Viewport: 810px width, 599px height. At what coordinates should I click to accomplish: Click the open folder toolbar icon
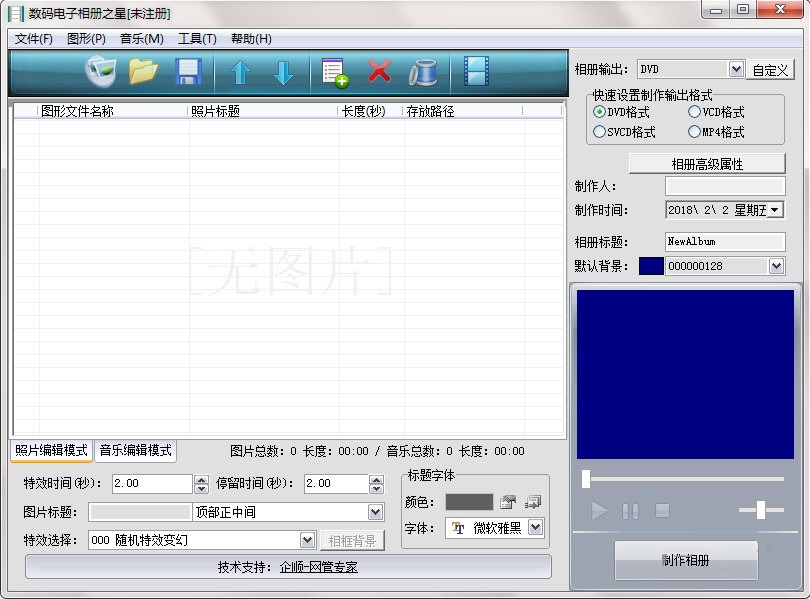[144, 70]
